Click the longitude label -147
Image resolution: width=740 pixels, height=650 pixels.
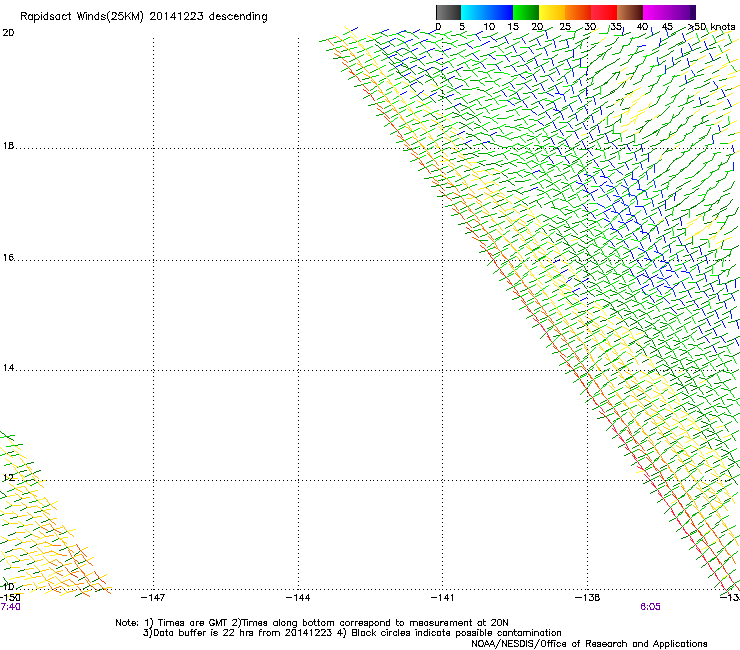[153, 598]
